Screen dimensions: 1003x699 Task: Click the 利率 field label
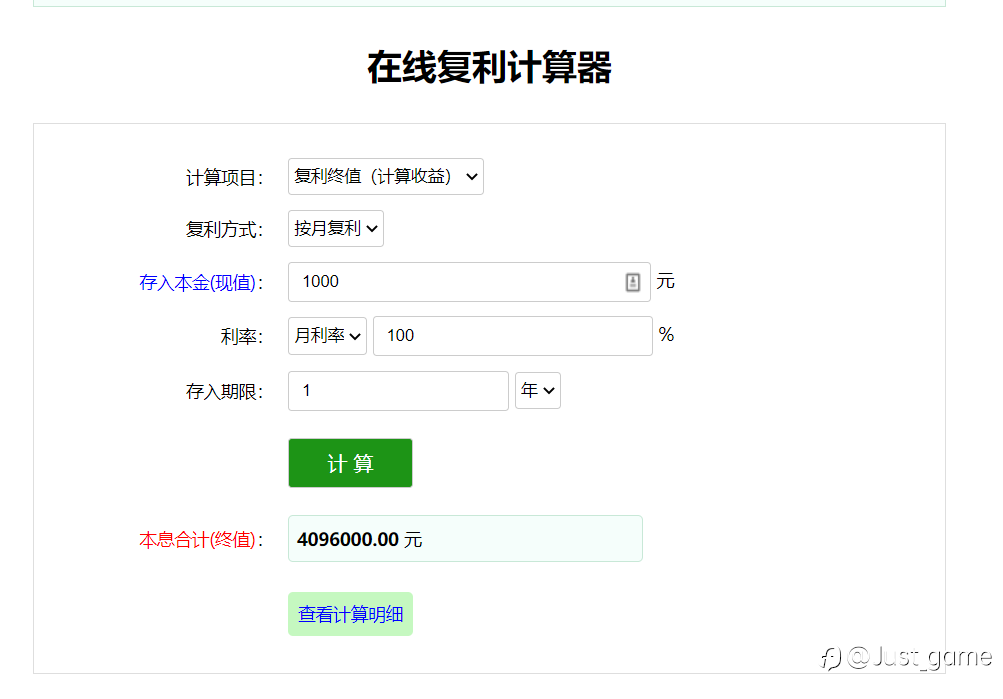coord(241,337)
